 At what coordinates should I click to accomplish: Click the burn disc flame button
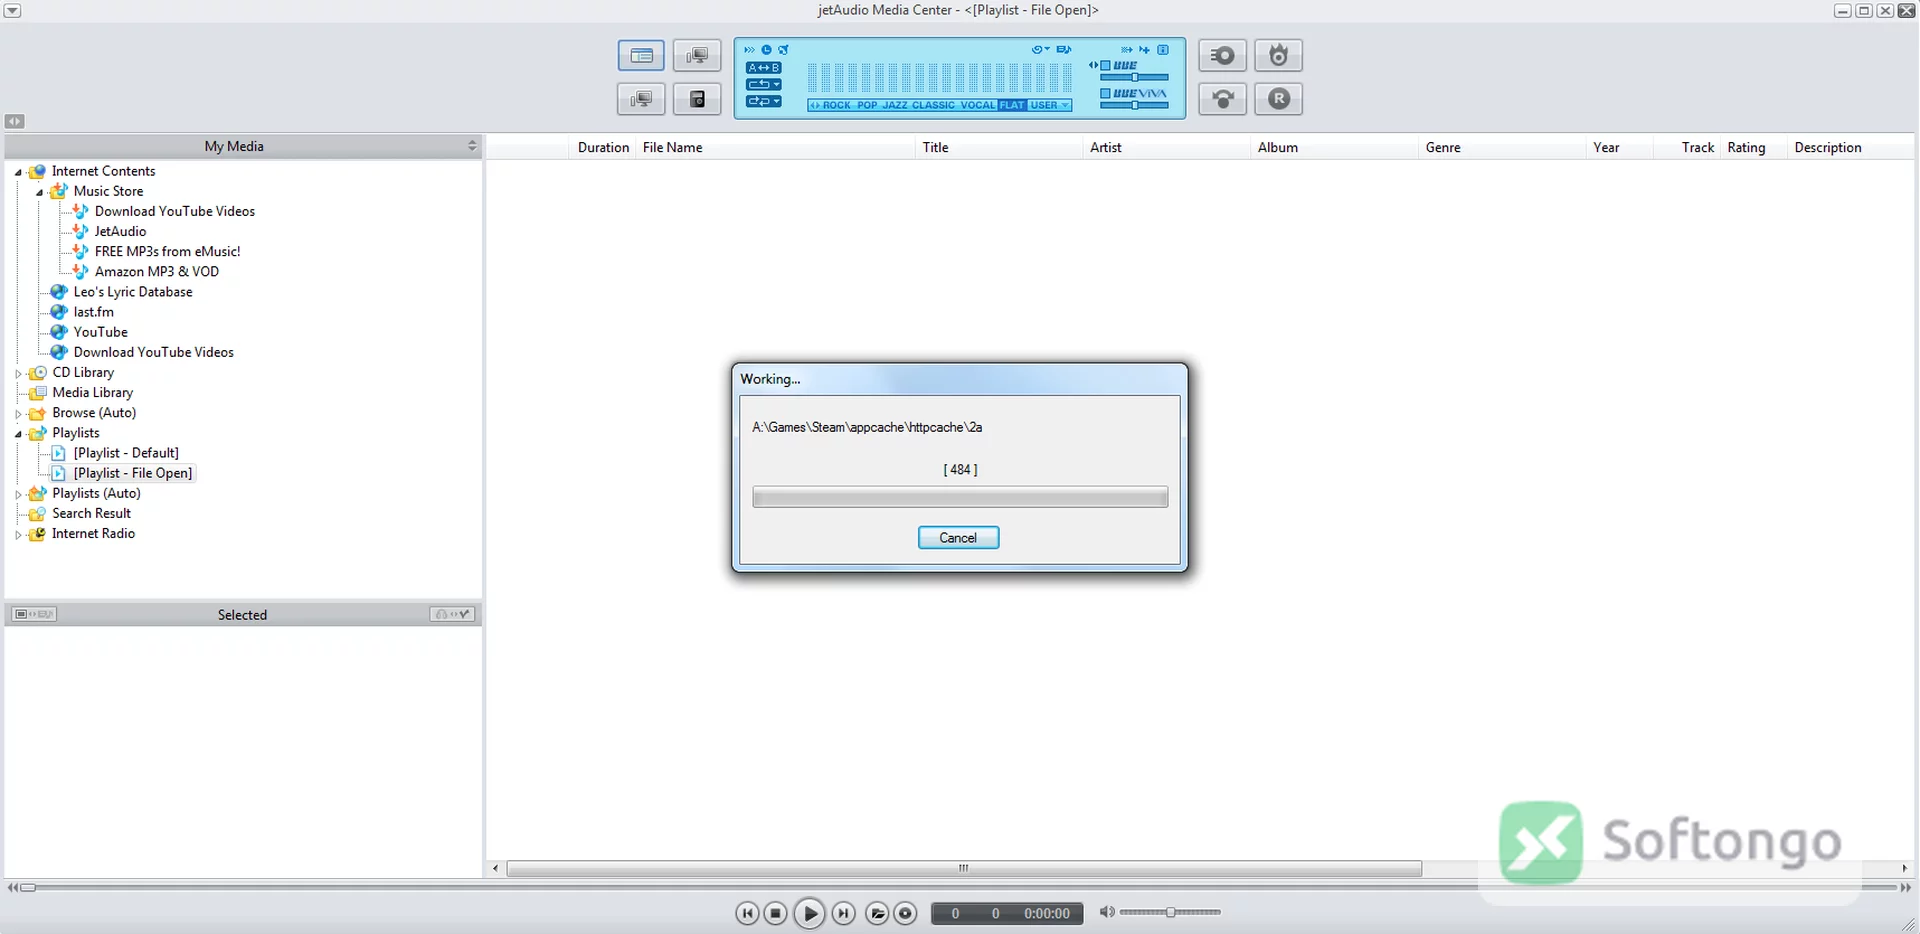1278,56
